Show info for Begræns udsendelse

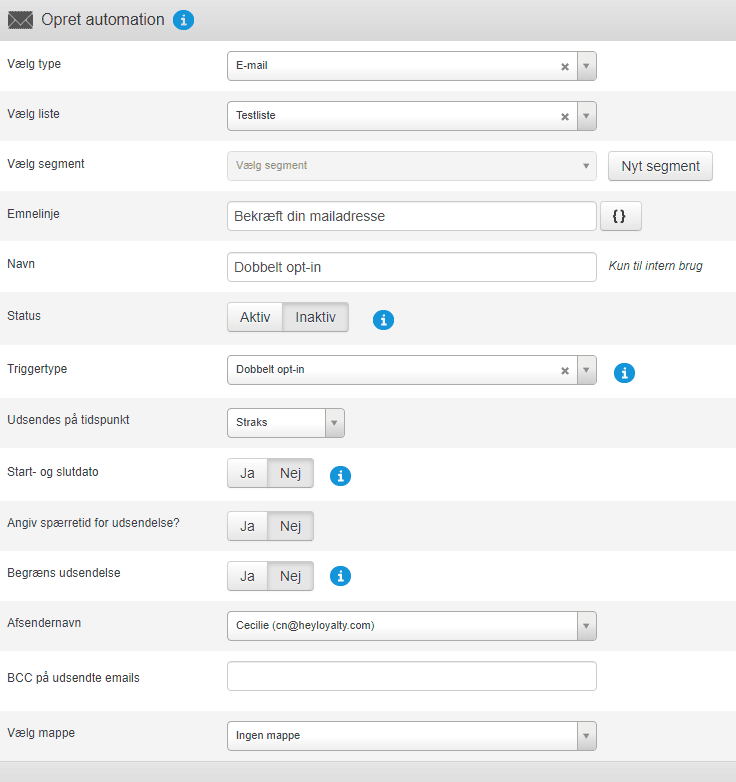(340, 577)
